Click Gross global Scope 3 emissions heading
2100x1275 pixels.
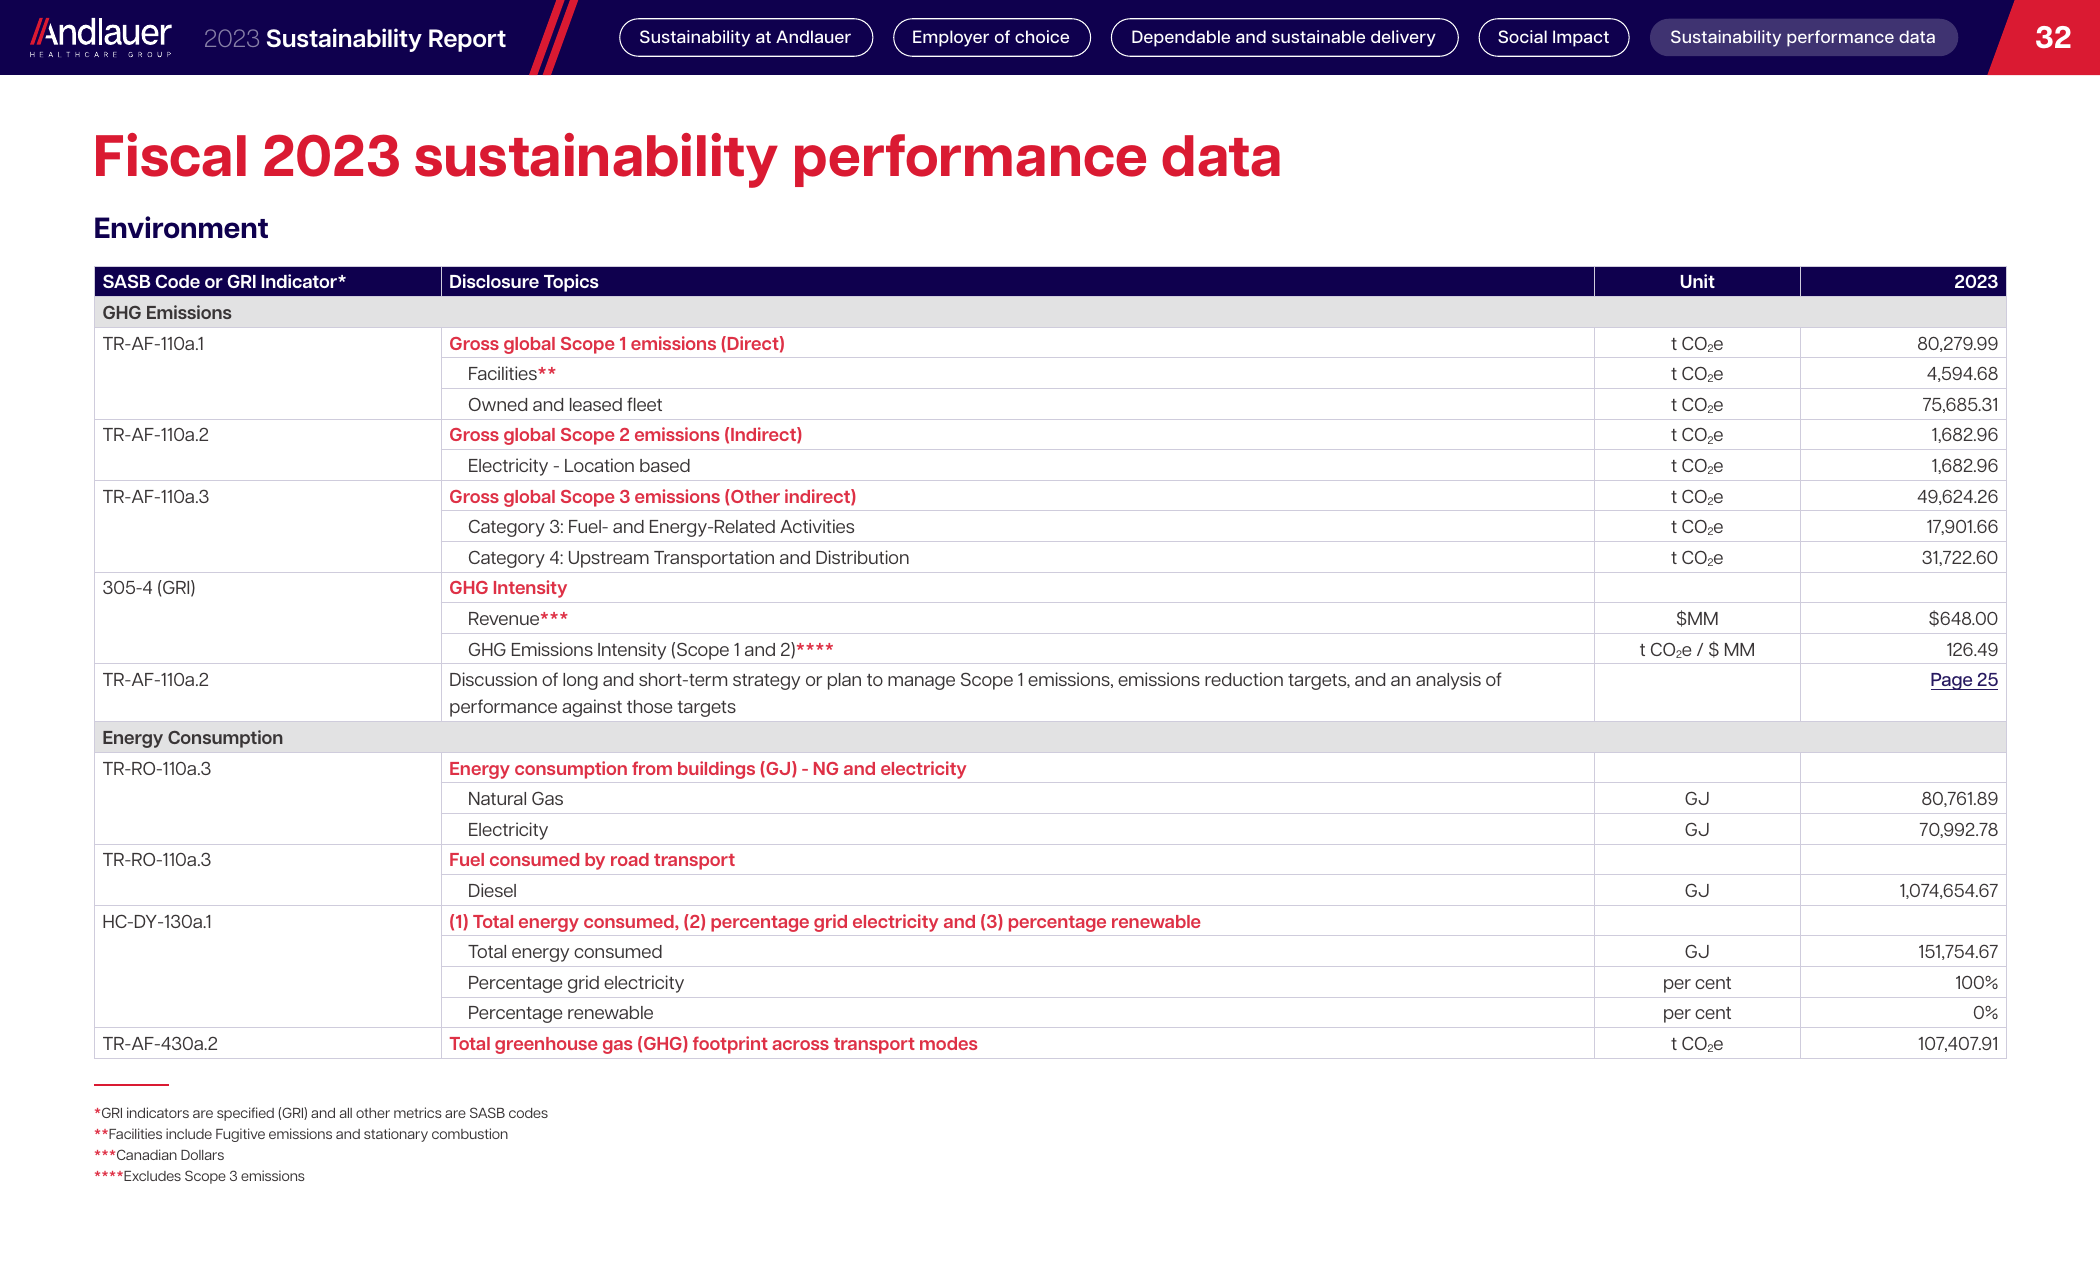pos(652,497)
